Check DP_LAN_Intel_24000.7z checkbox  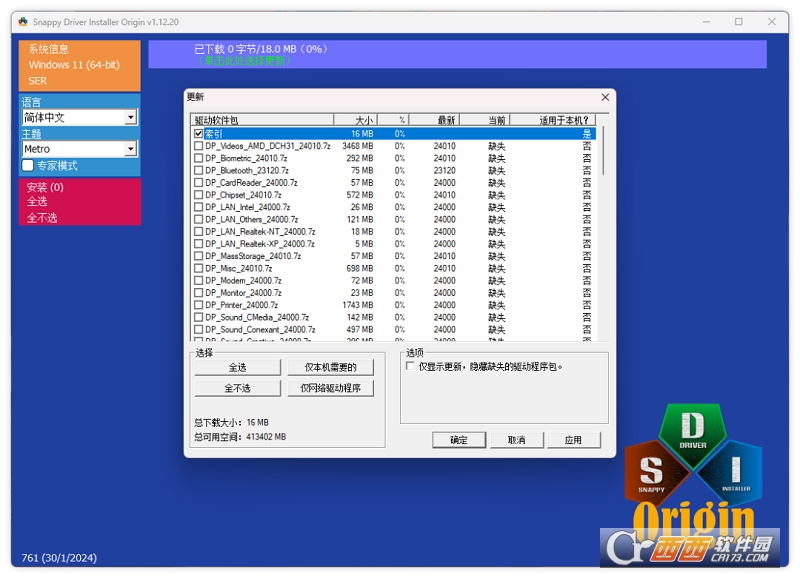(198, 207)
